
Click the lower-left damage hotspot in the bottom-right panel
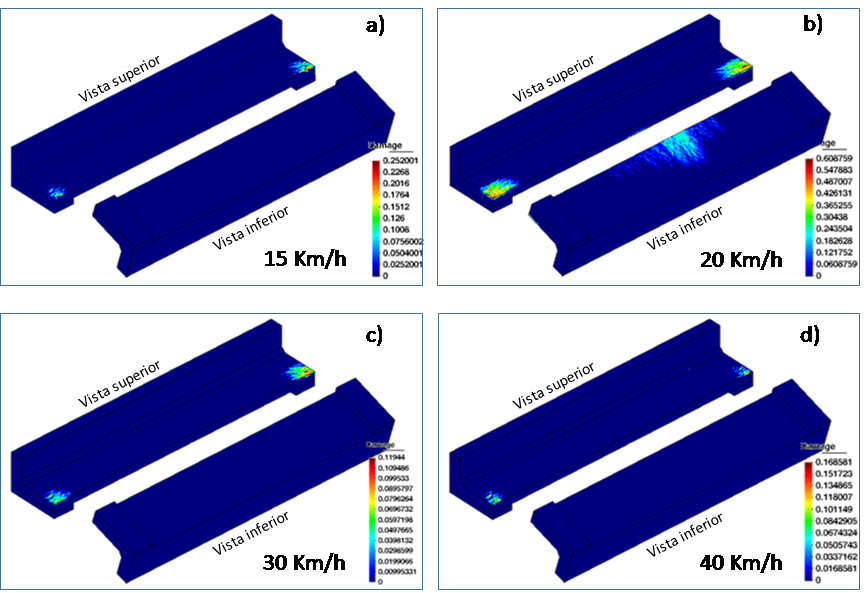[493, 497]
